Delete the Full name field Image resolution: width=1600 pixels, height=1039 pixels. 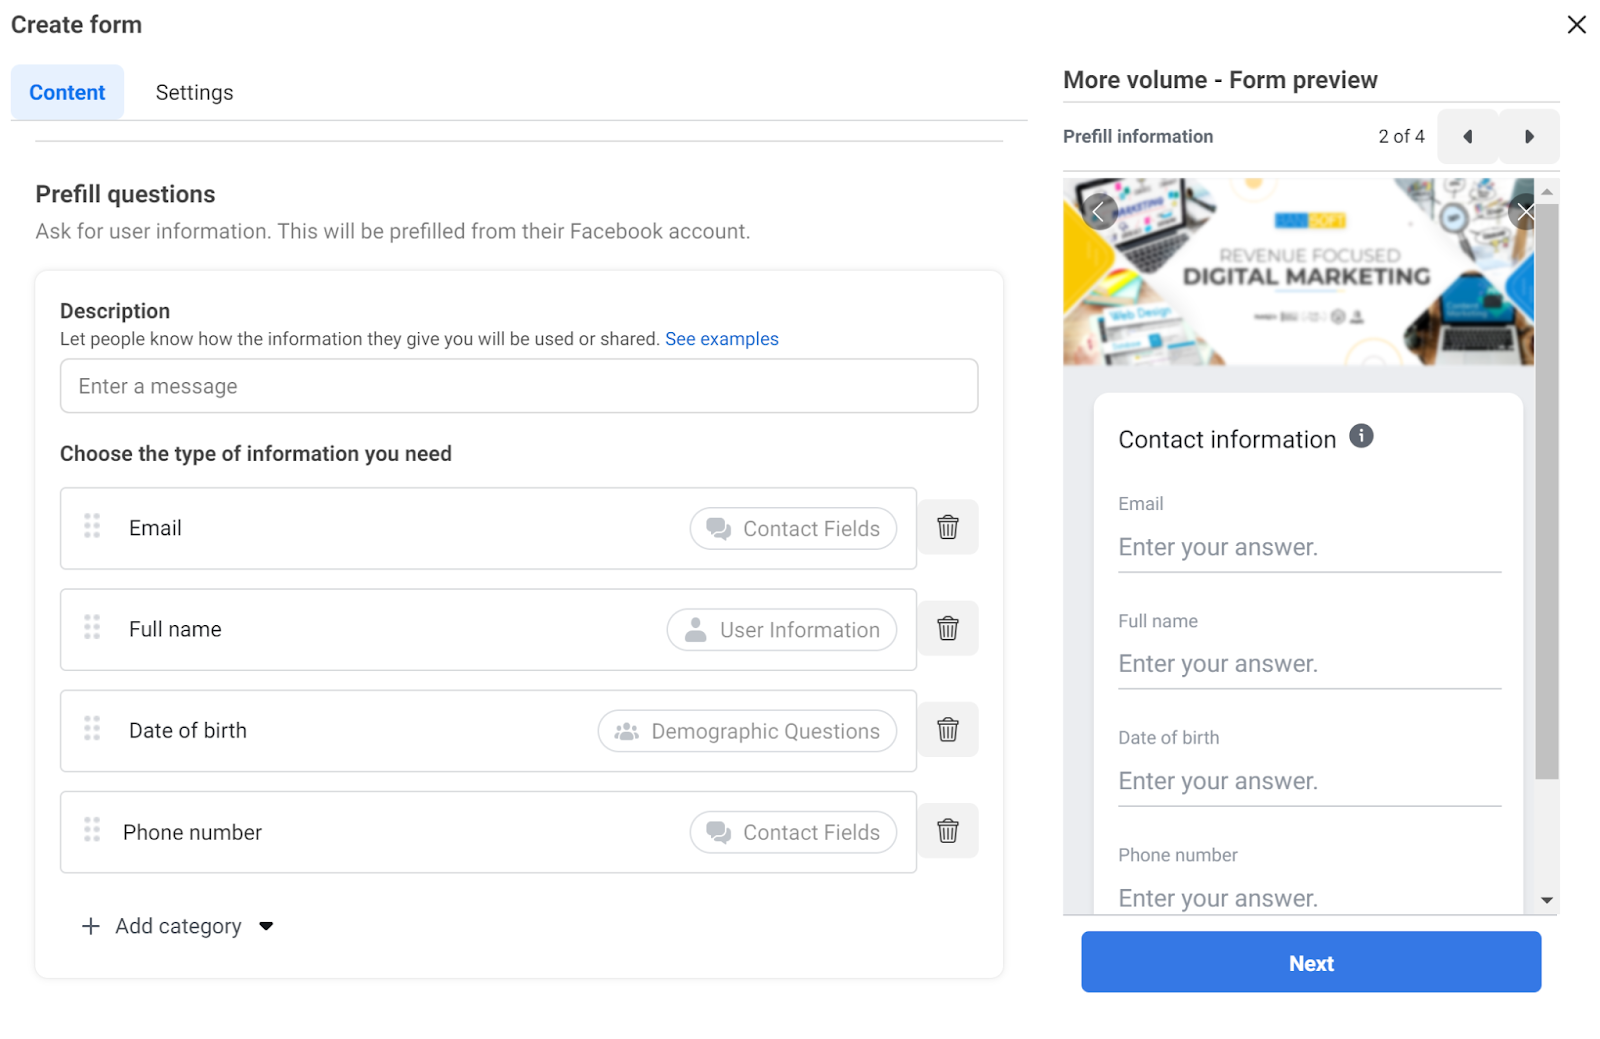coord(947,628)
